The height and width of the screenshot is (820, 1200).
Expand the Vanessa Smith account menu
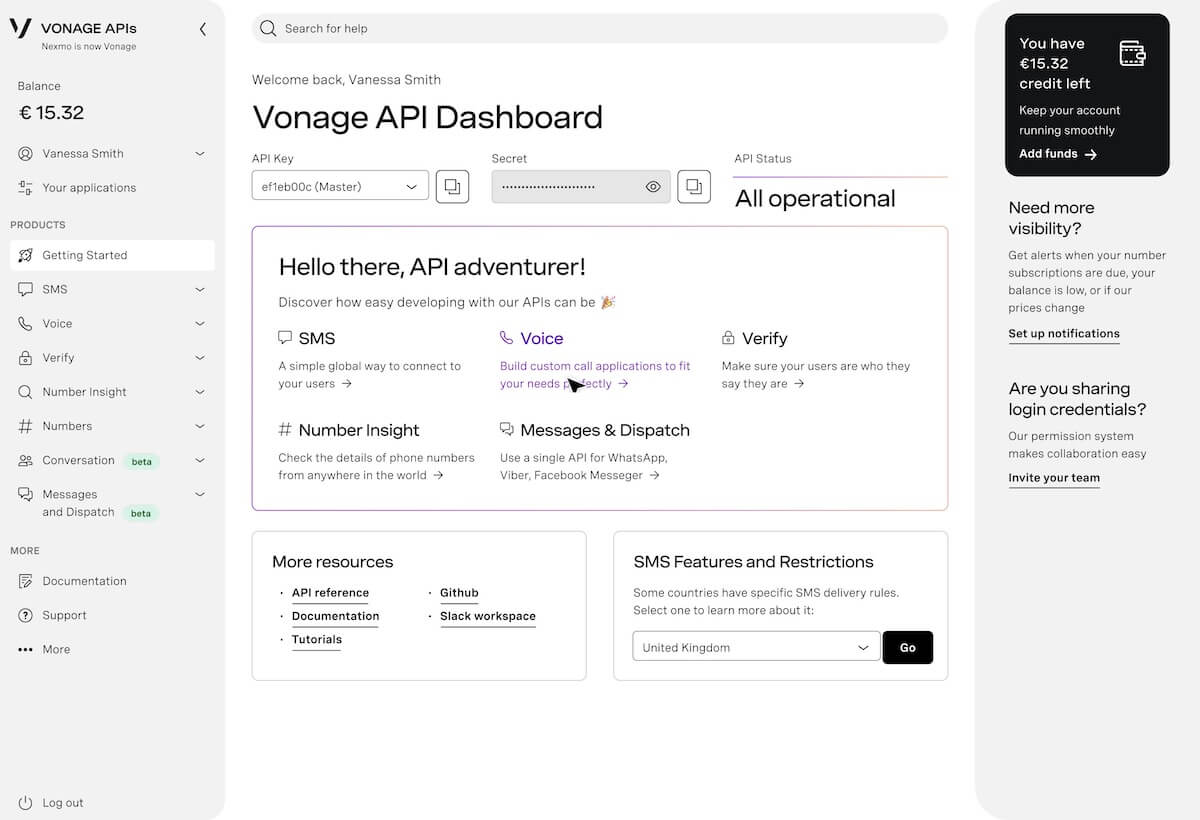pyautogui.click(x=199, y=154)
